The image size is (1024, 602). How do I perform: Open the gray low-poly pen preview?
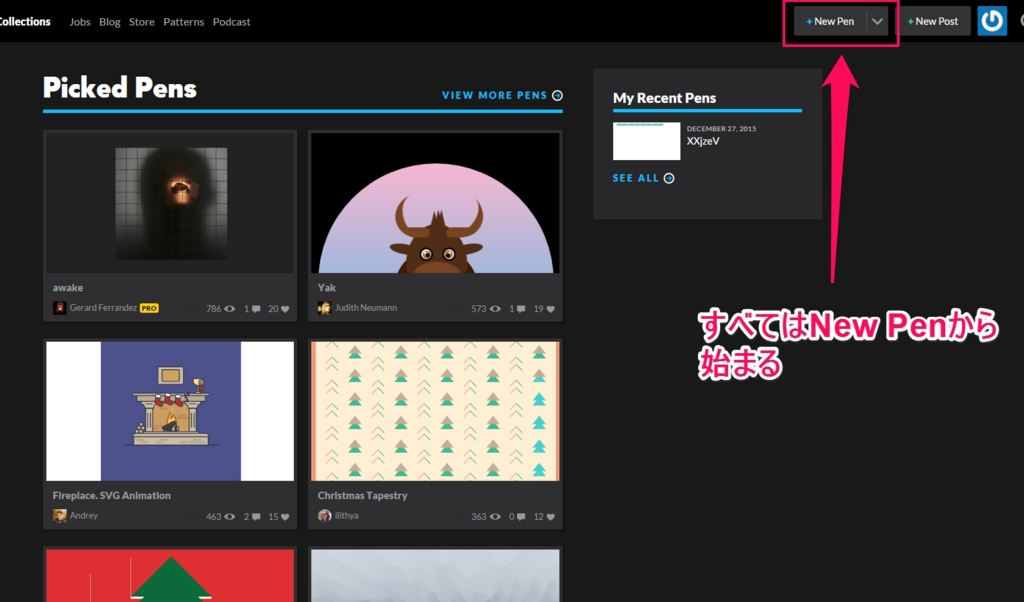[435, 575]
